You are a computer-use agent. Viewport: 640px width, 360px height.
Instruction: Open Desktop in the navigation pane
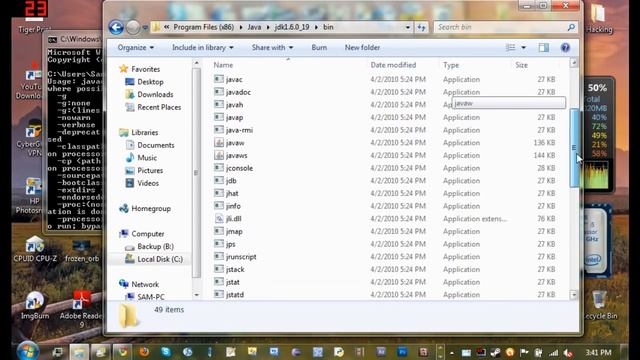[x=150, y=82]
